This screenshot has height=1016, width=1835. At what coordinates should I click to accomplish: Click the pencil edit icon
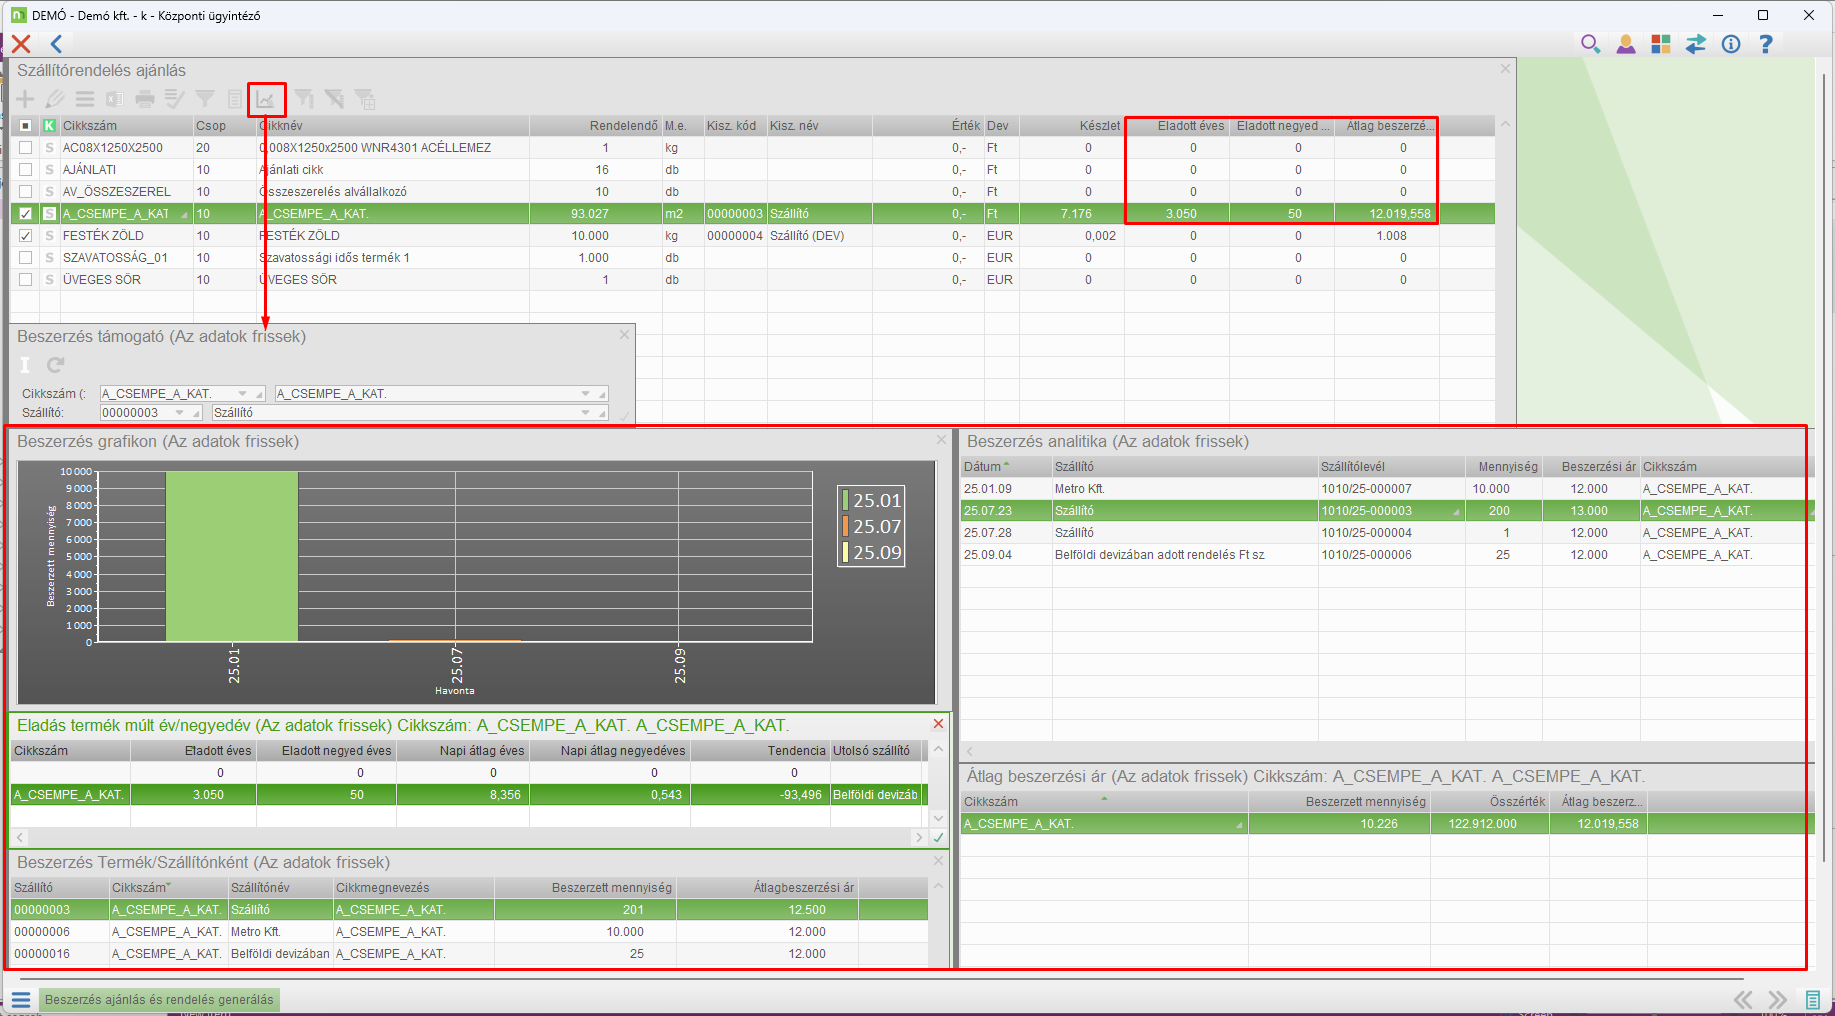tap(55, 99)
